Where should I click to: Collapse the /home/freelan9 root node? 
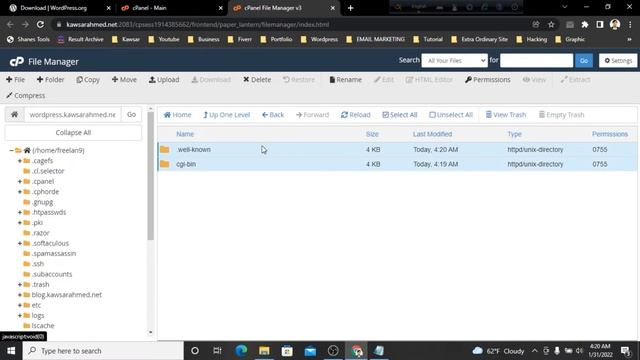[x=11, y=150]
